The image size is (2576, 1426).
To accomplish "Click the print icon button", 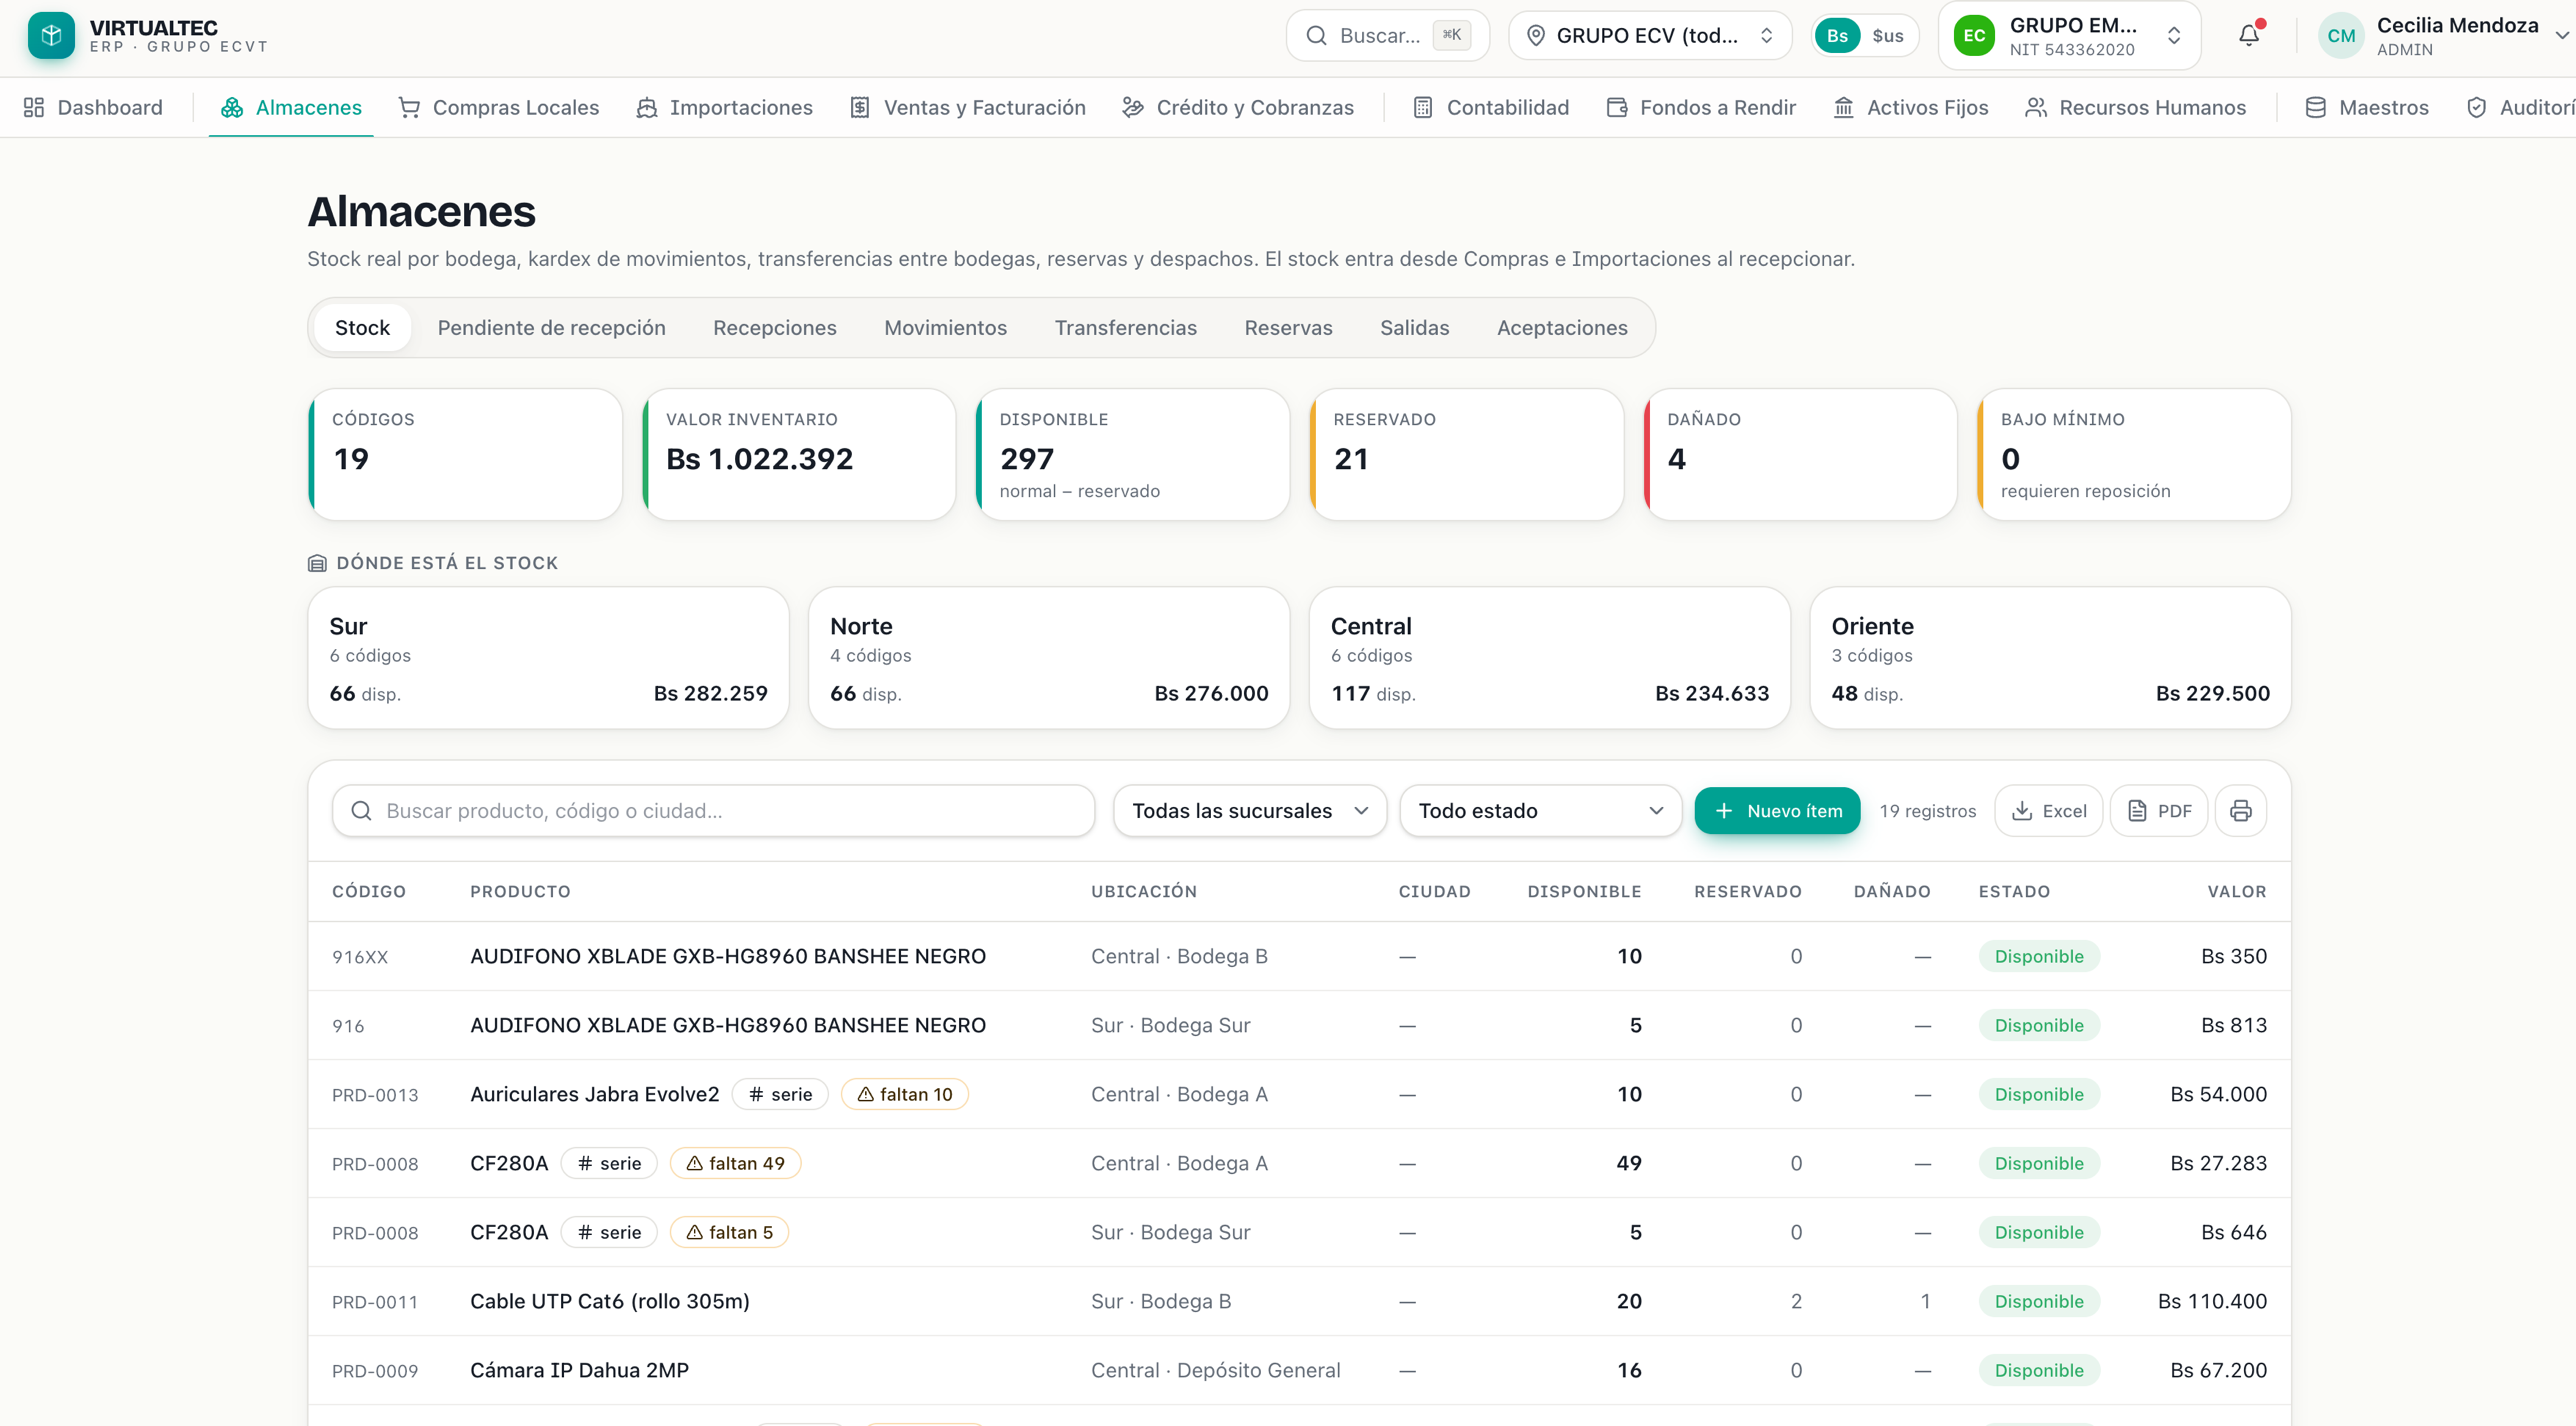I will point(2241,811).
